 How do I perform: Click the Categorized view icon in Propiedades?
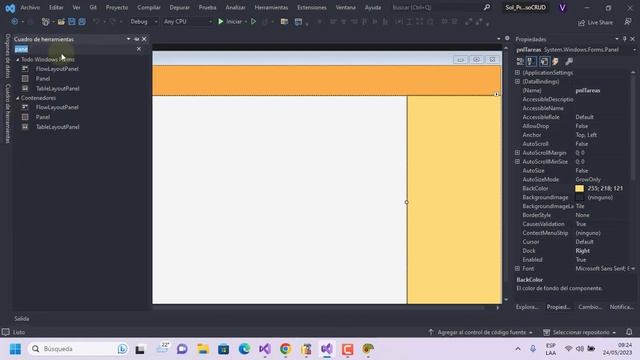(520, 61)
